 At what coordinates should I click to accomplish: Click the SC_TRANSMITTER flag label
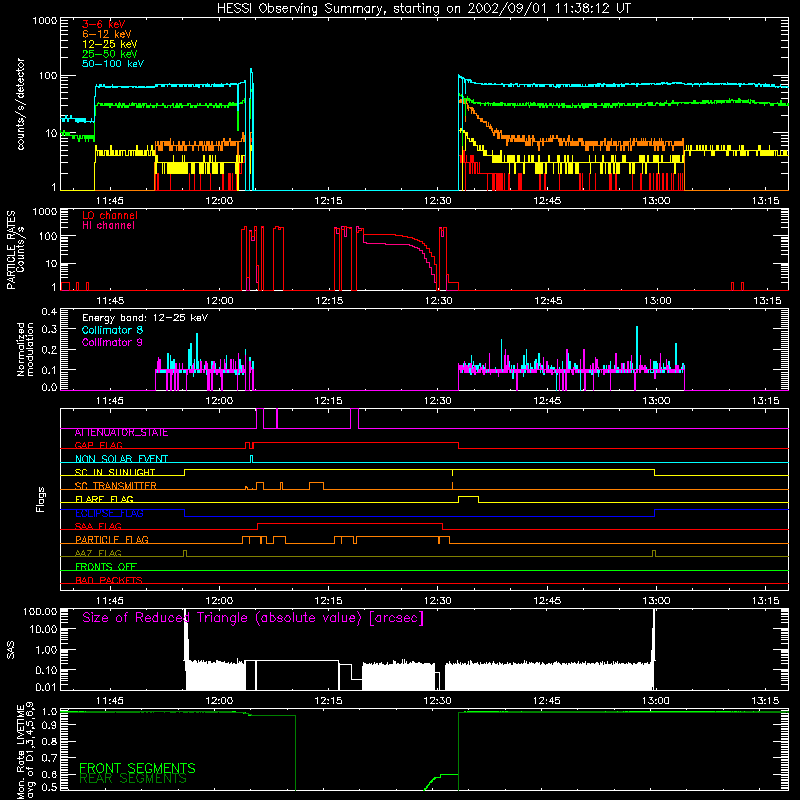115,486
